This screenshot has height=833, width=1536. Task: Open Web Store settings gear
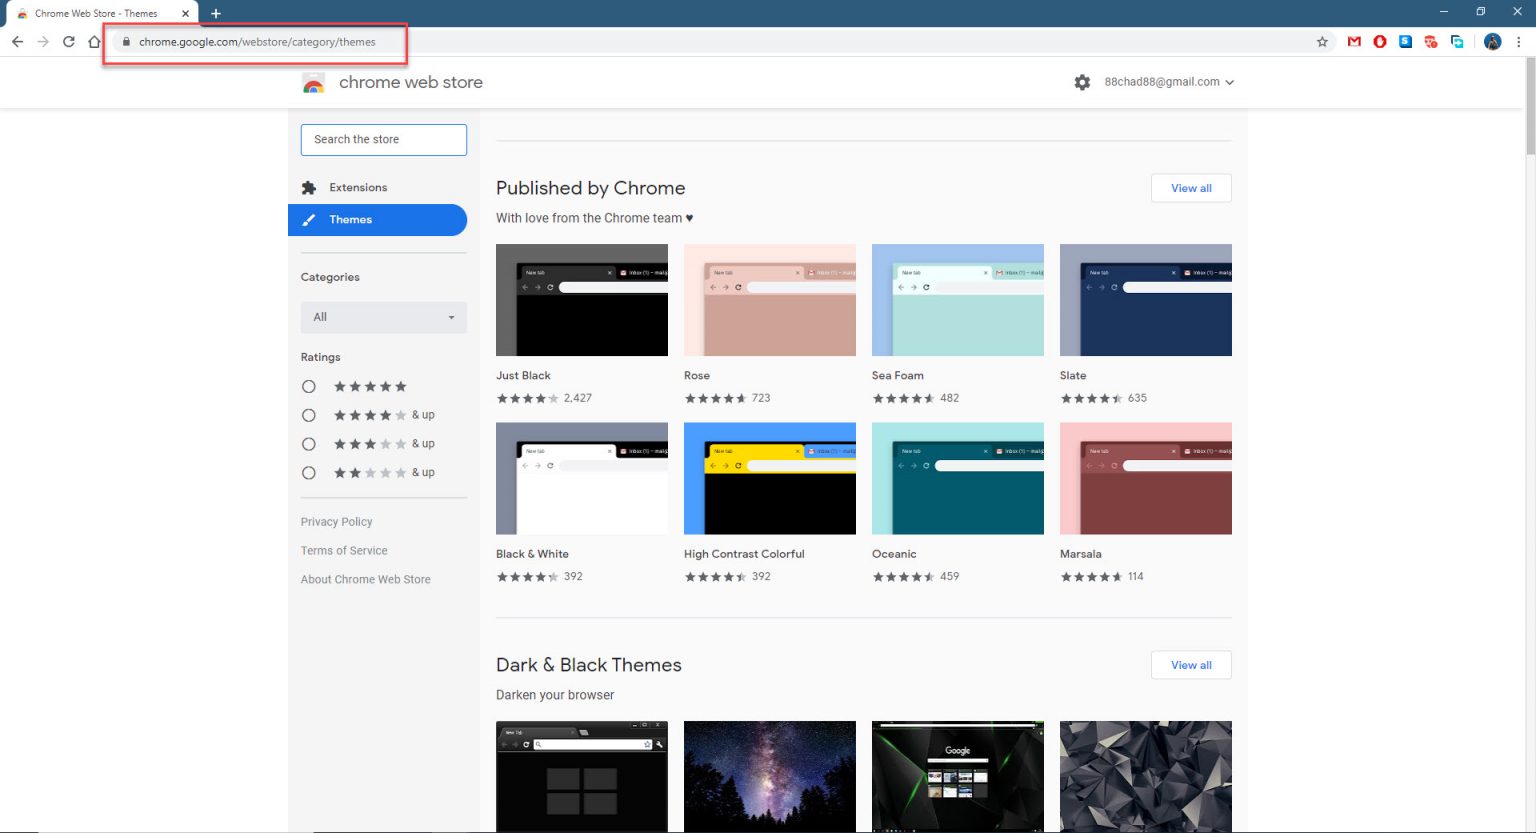pyautogui.click(x=1082, y=82)
